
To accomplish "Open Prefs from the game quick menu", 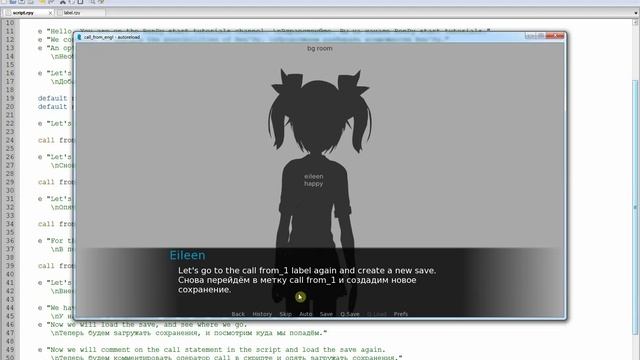I will click(401, 314).
